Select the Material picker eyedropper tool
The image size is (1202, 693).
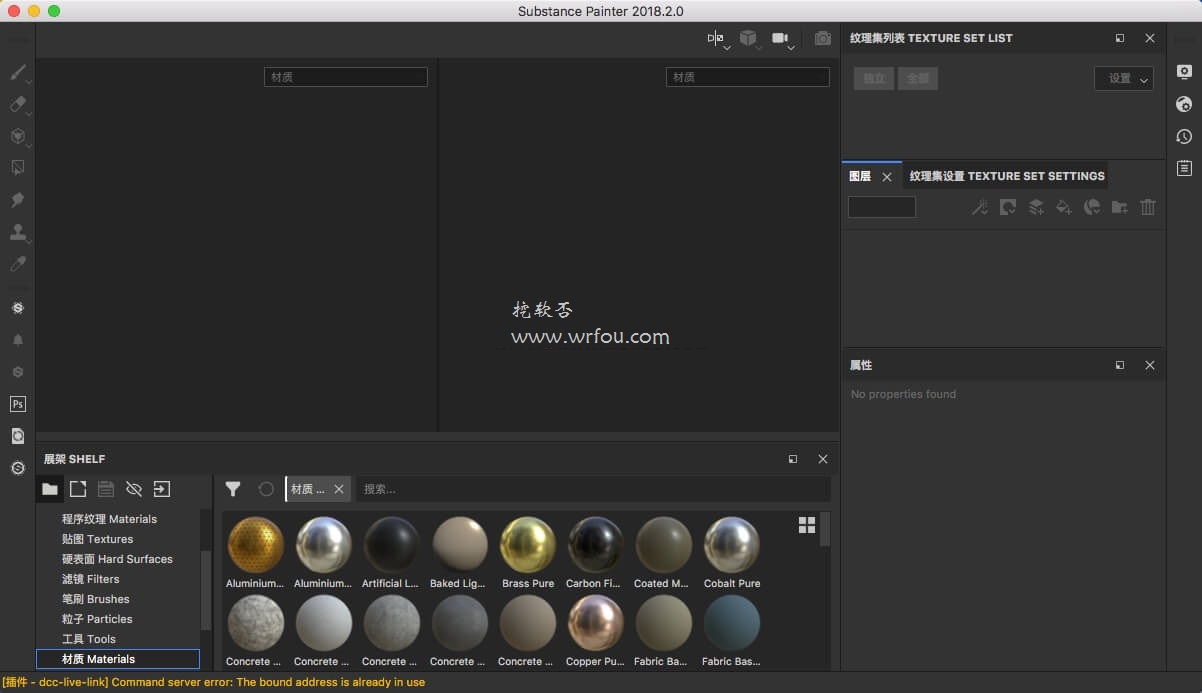(x=18, y=264)
